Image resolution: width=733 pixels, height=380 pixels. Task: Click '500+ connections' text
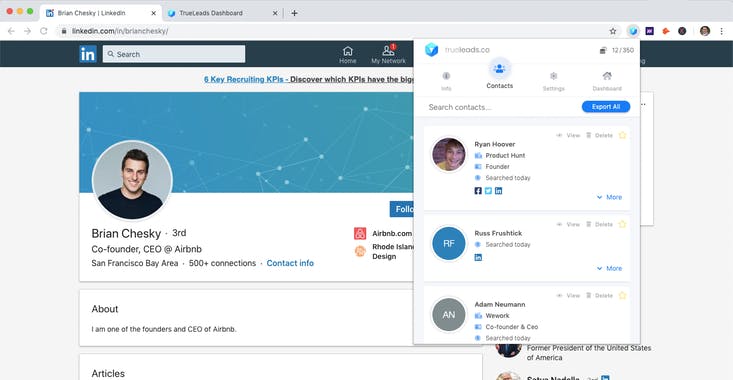coord(223,263)
